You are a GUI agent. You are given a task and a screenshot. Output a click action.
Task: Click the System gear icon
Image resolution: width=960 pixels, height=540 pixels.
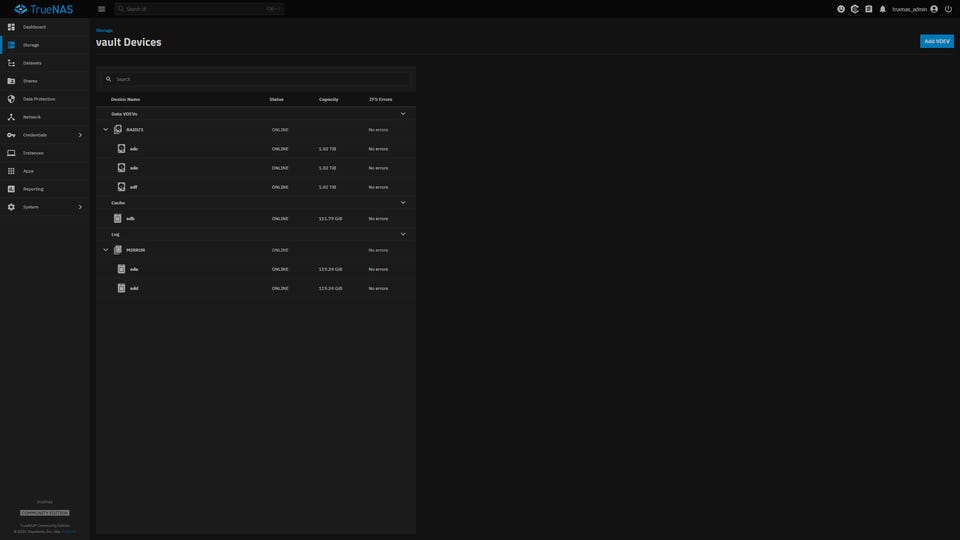click(x=11, y=207)
